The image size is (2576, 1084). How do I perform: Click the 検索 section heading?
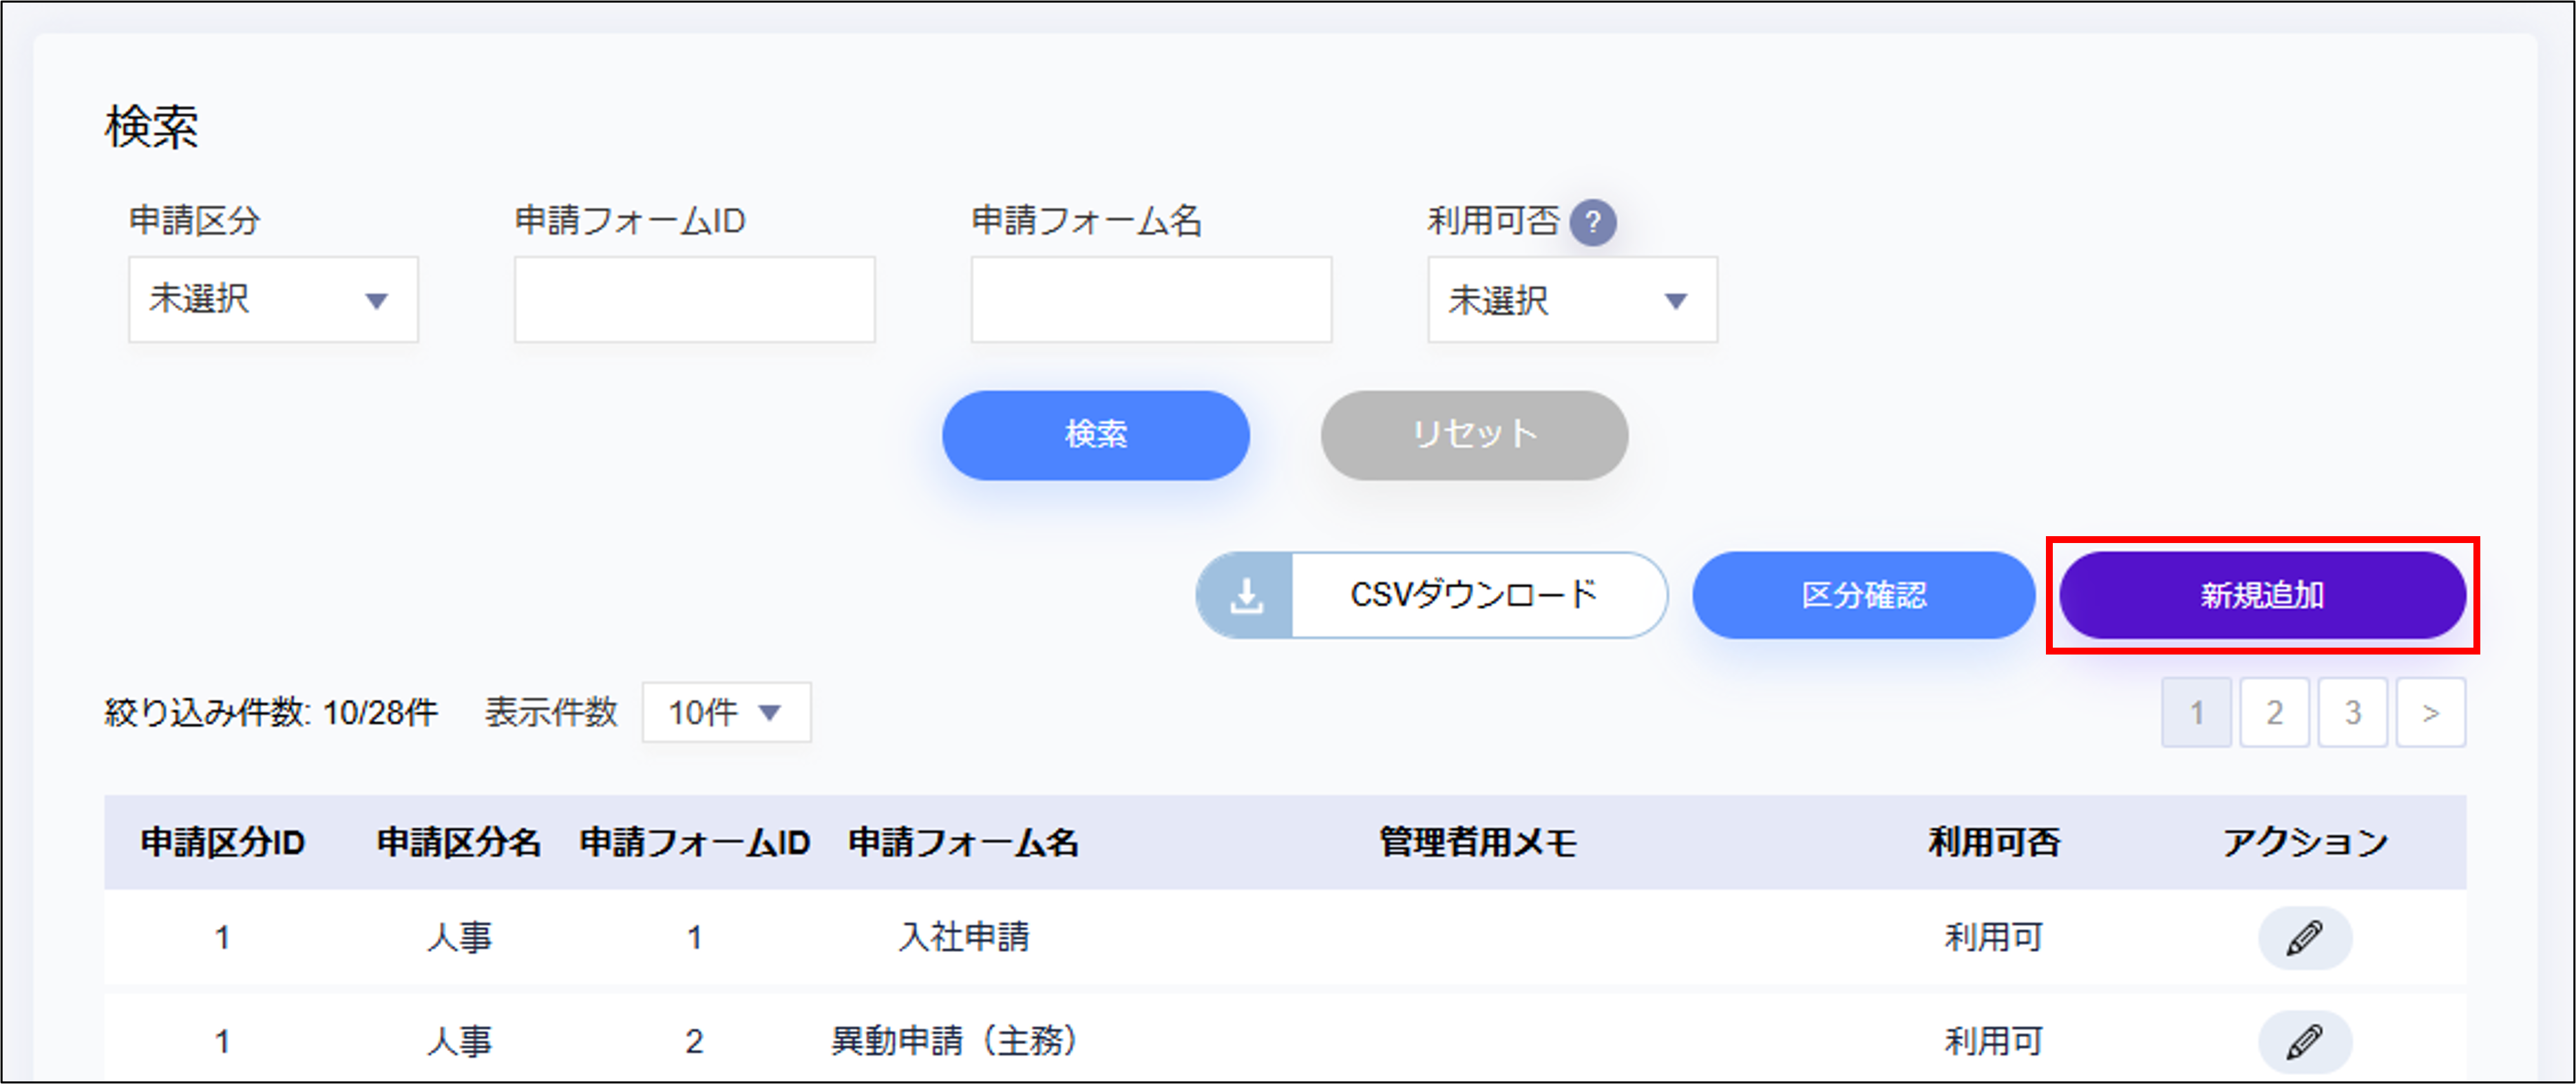click(152, 128)
